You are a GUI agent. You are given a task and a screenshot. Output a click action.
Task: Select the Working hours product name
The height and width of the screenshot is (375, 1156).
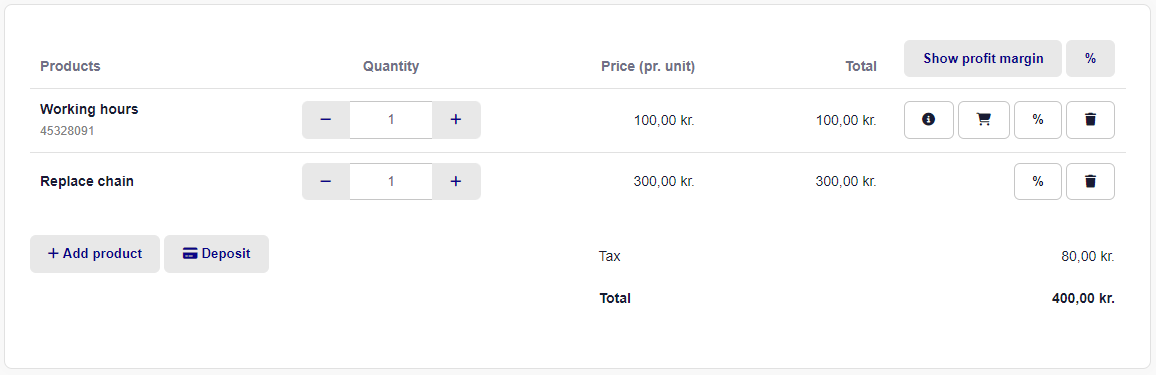tap(89, 109)
